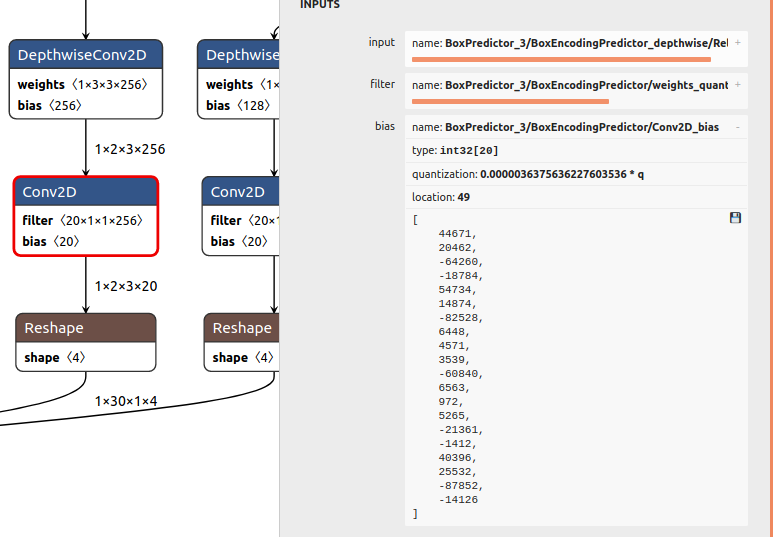Screen dimensions: 773x537
Task: Click shape 4 in left Reshape node
Action: pos(55,358)
